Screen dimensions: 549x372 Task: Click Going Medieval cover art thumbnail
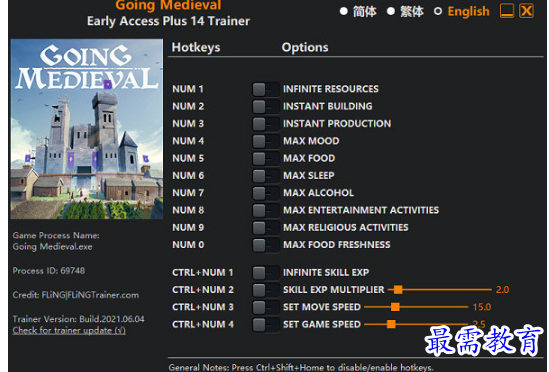(87, 129)
